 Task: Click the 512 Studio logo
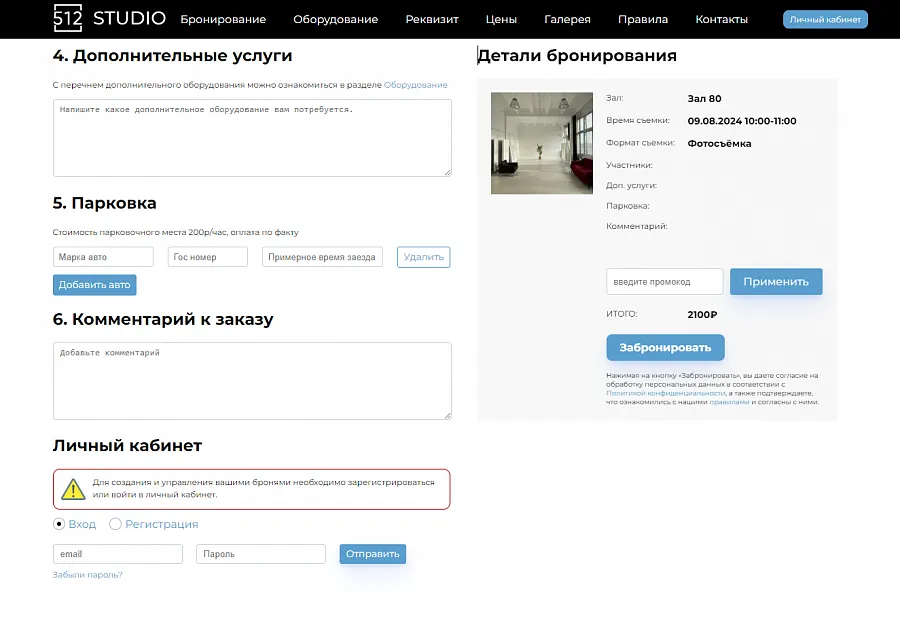coord(110,18)
